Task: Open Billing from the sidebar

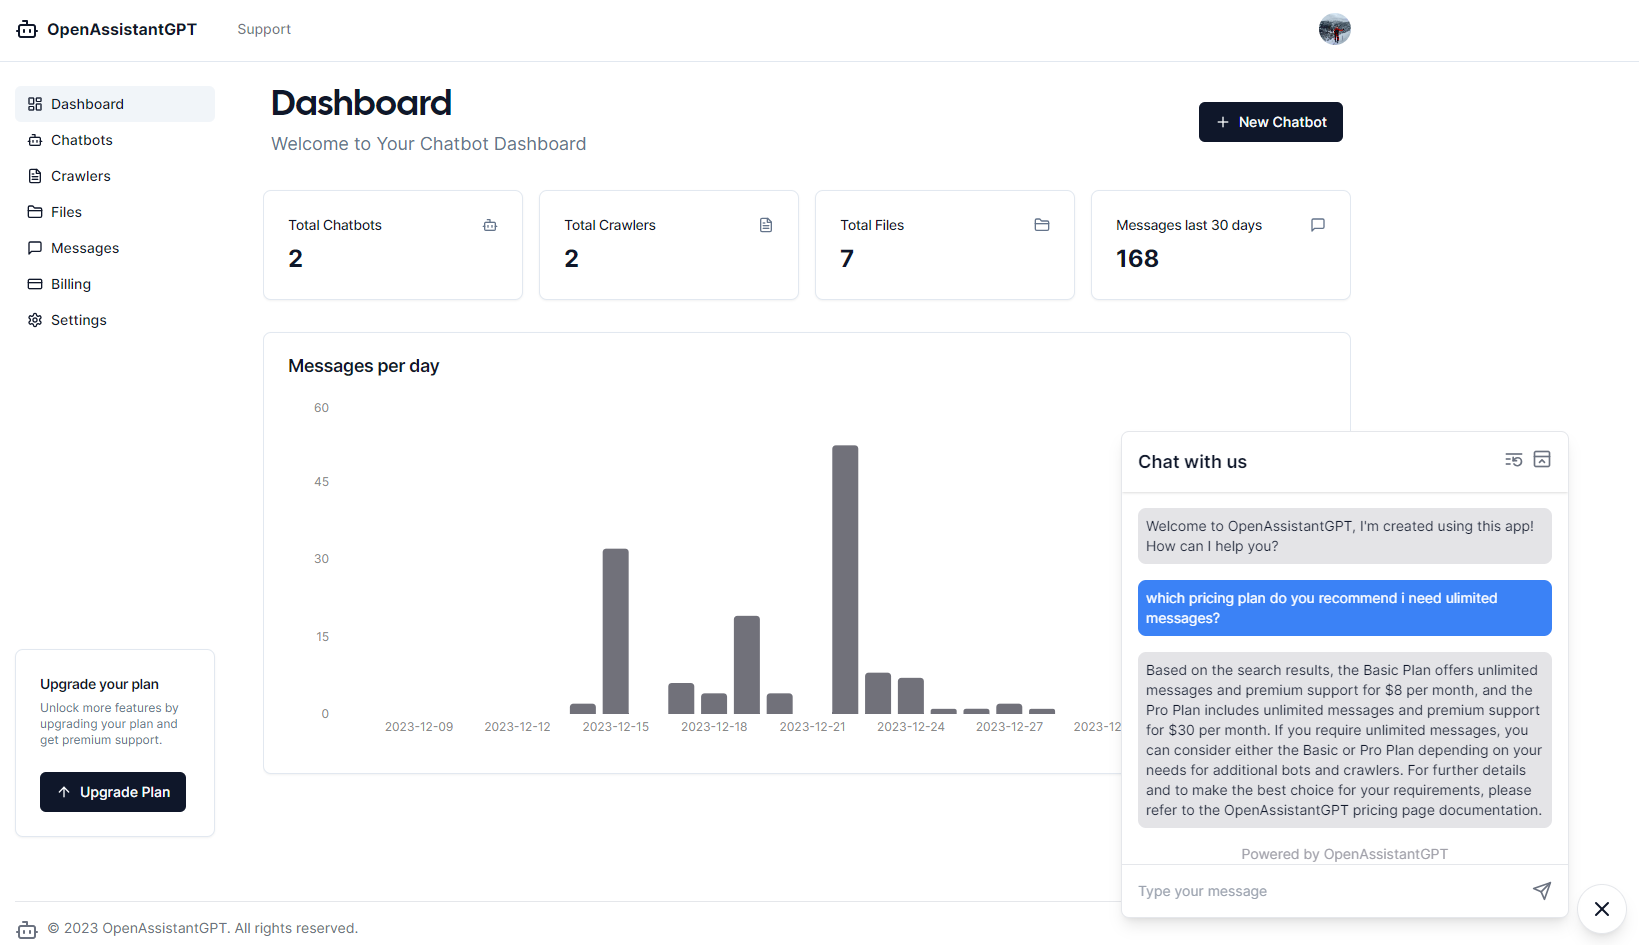Action: click(115, 284)
